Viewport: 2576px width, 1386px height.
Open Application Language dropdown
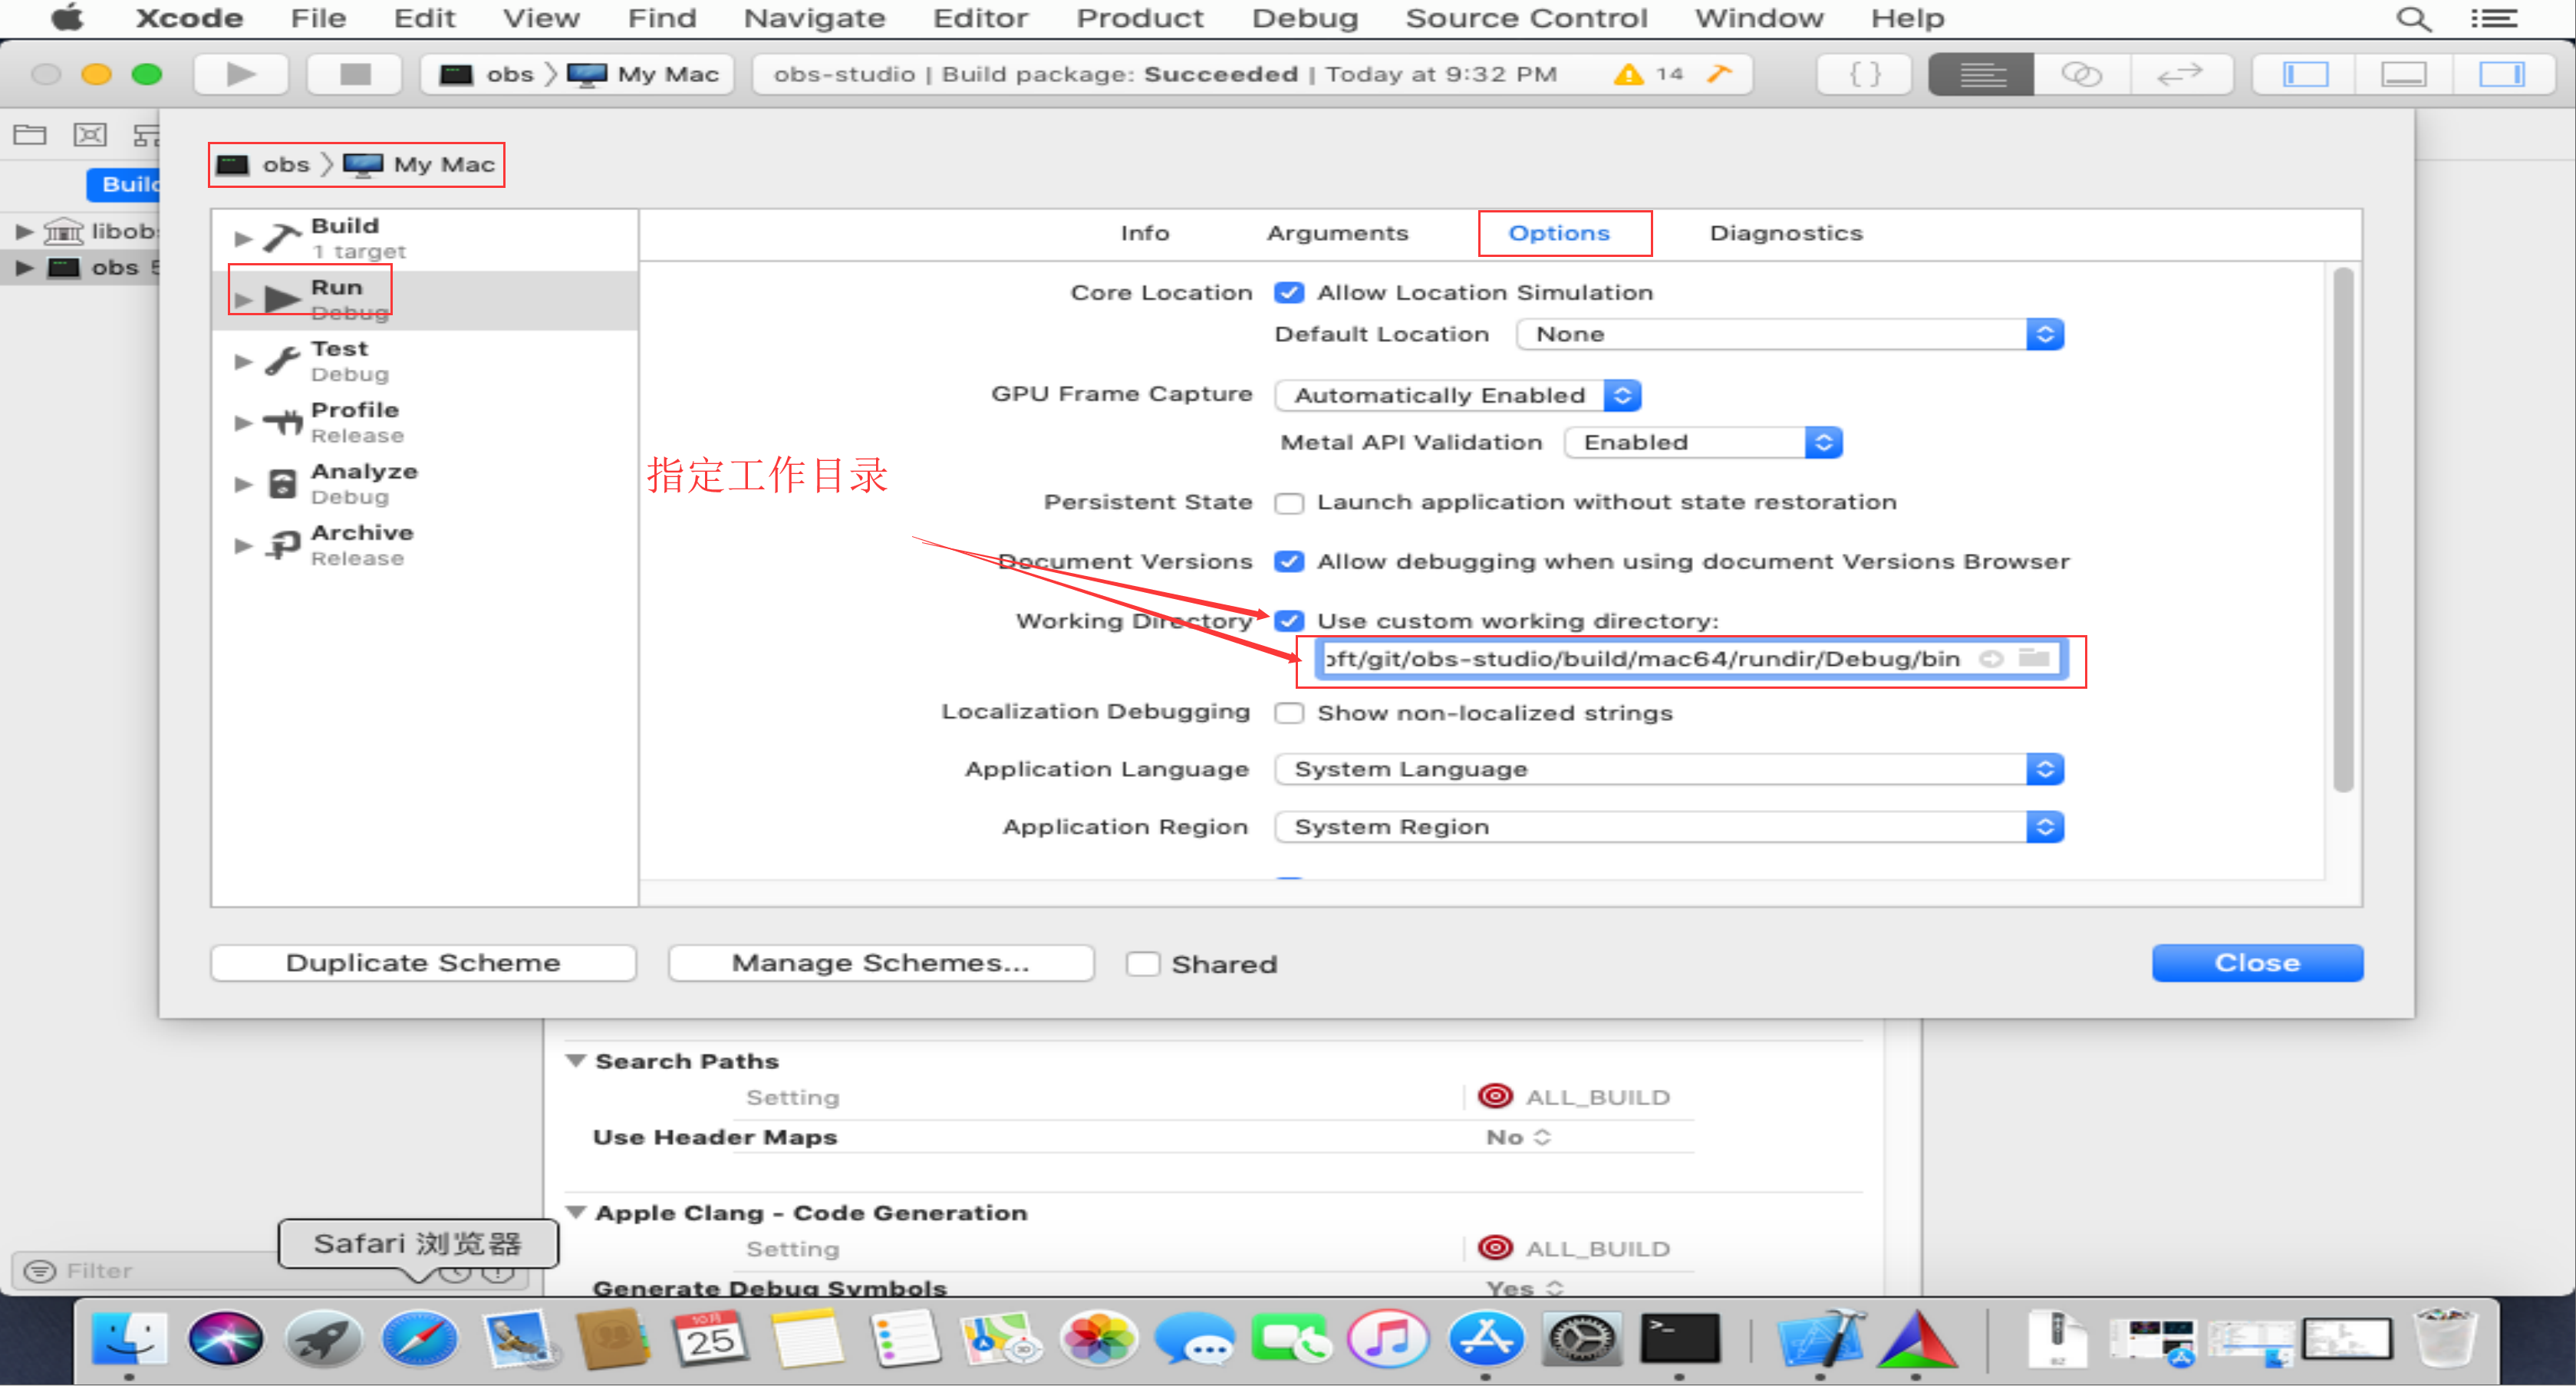coord(1669,769)
